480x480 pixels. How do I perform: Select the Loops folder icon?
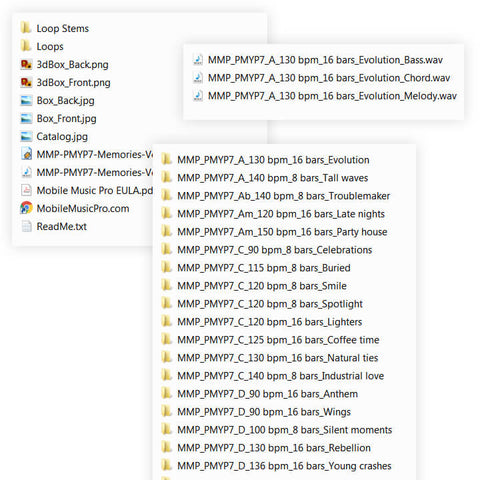pos(26,46)
